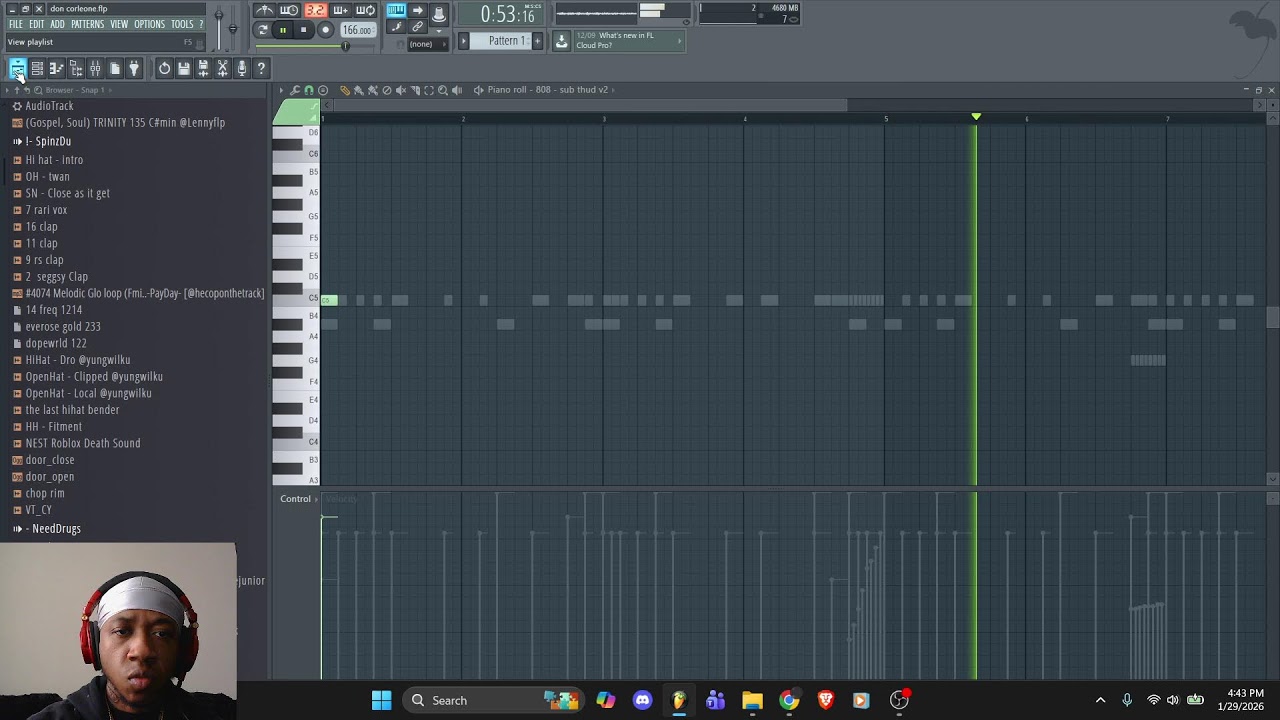Select the Draw pencil tool in piano roll
Image resolution: width=1280 pixels, height=720 pixels.
pyautogui.click(x=344, y=90)
